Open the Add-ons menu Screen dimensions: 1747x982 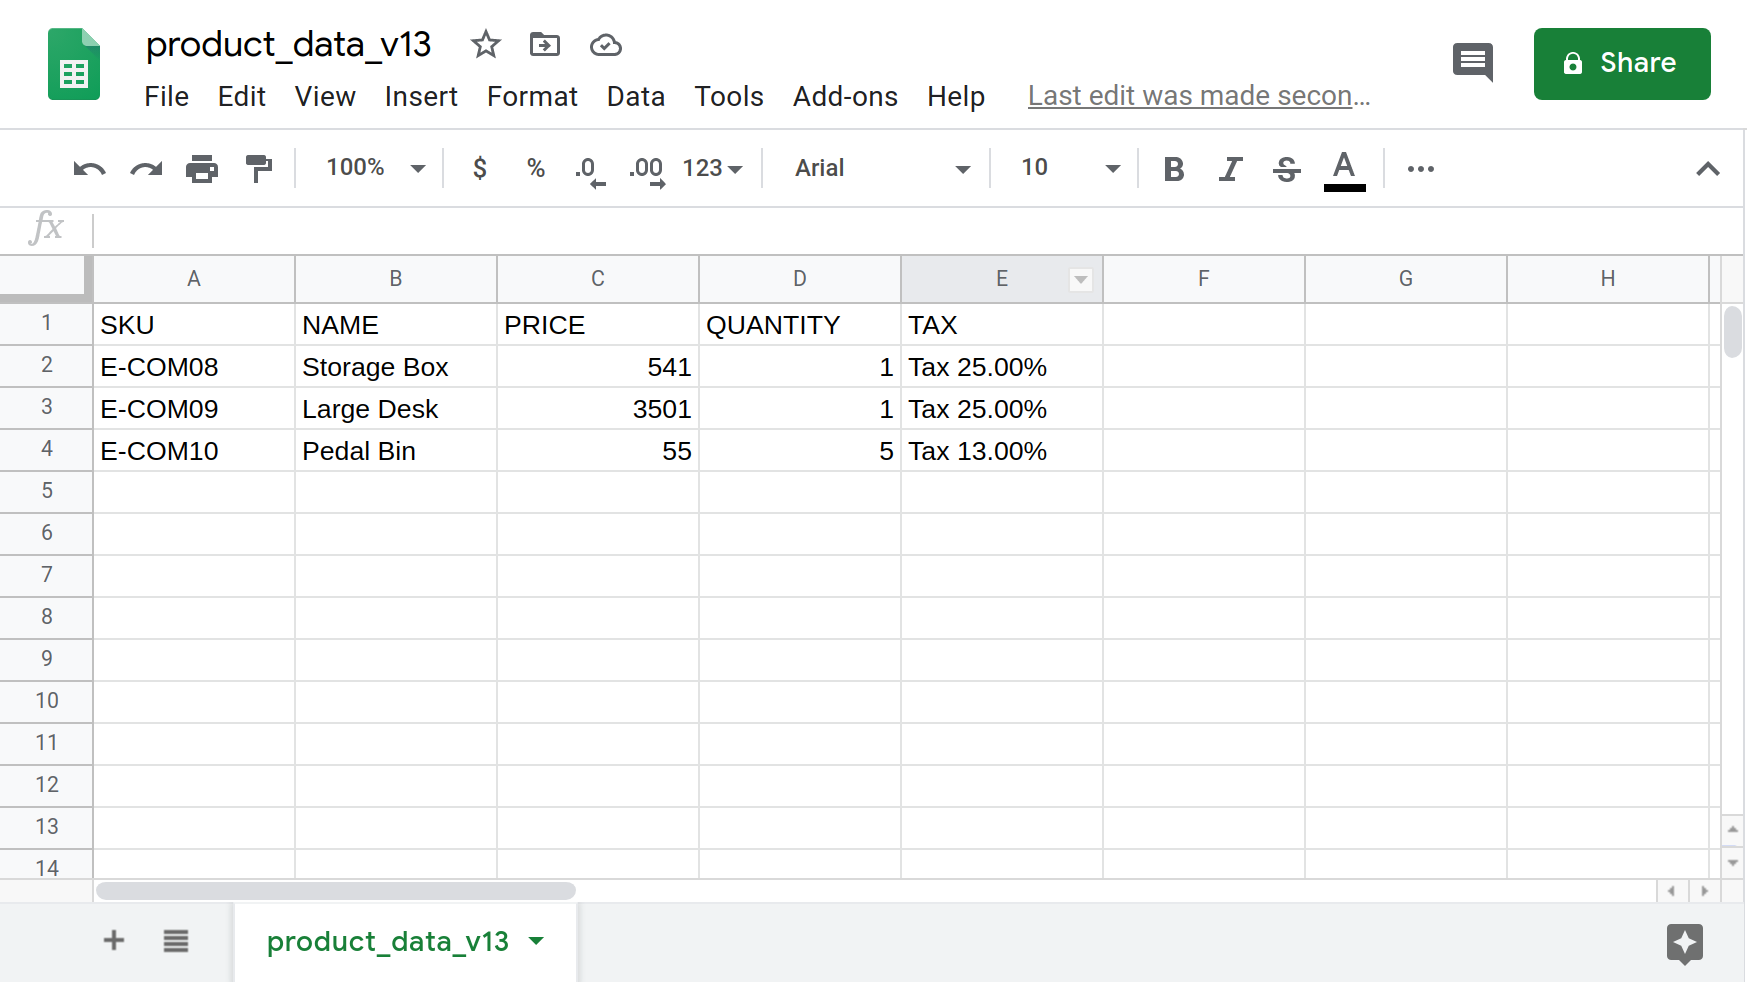click(845, 96)
